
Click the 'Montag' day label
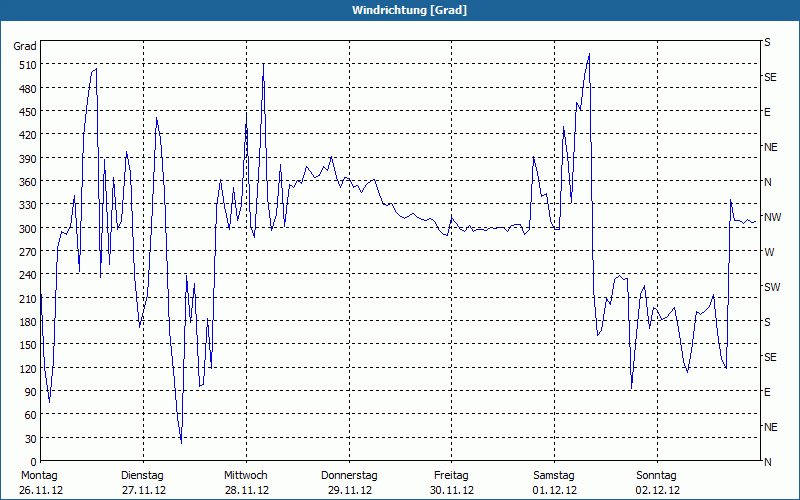coord(39,476)
